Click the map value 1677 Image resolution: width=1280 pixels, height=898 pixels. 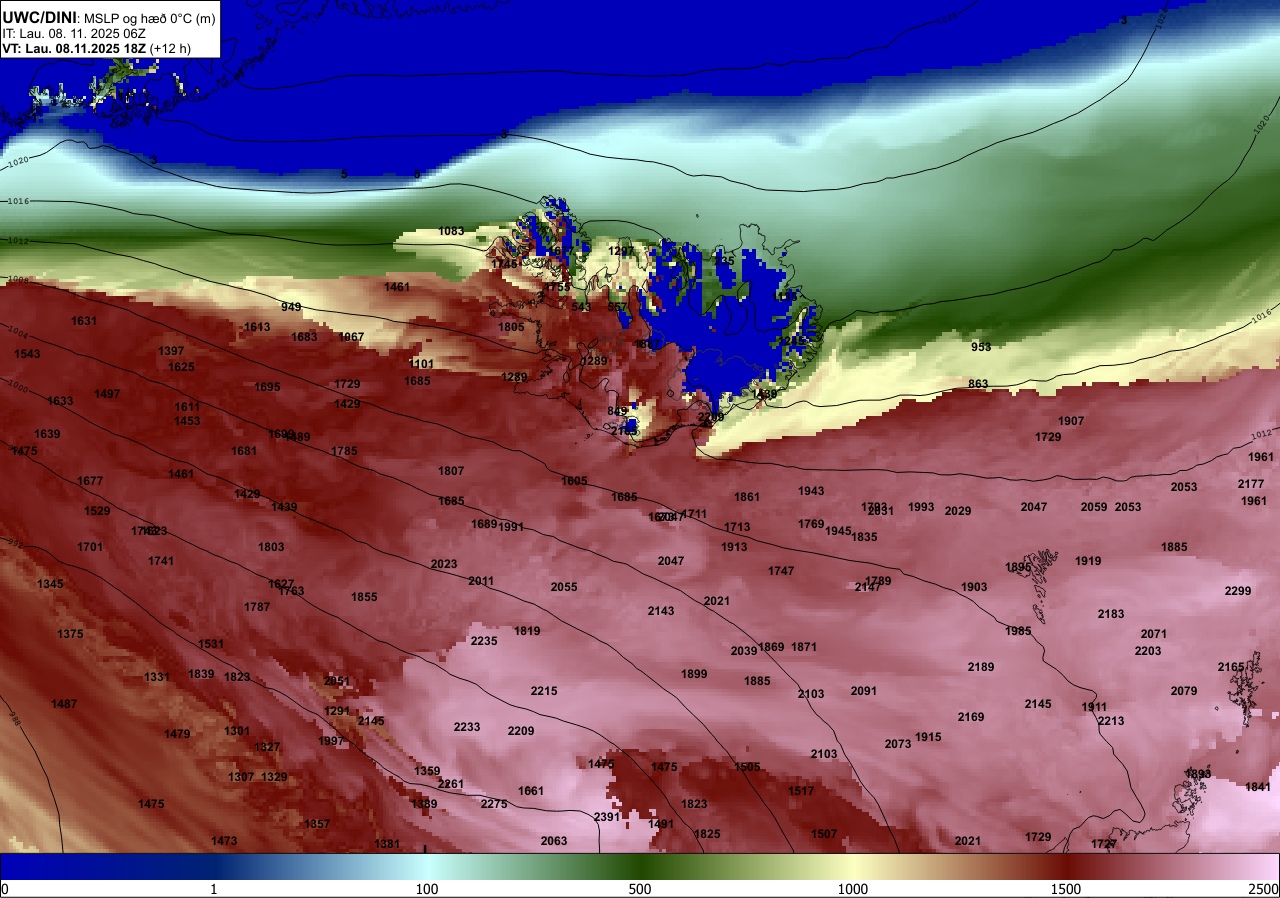[90, 481]
